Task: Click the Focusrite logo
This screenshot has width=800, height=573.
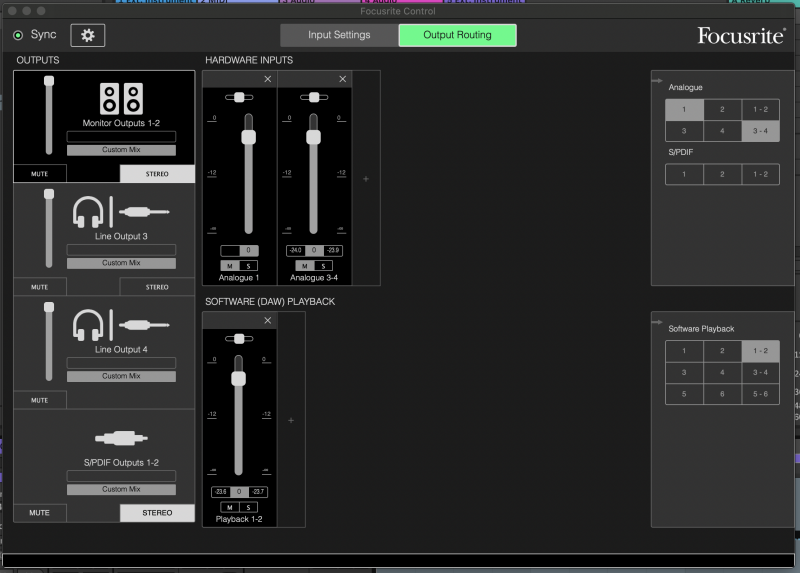Action: pos(741,36)
